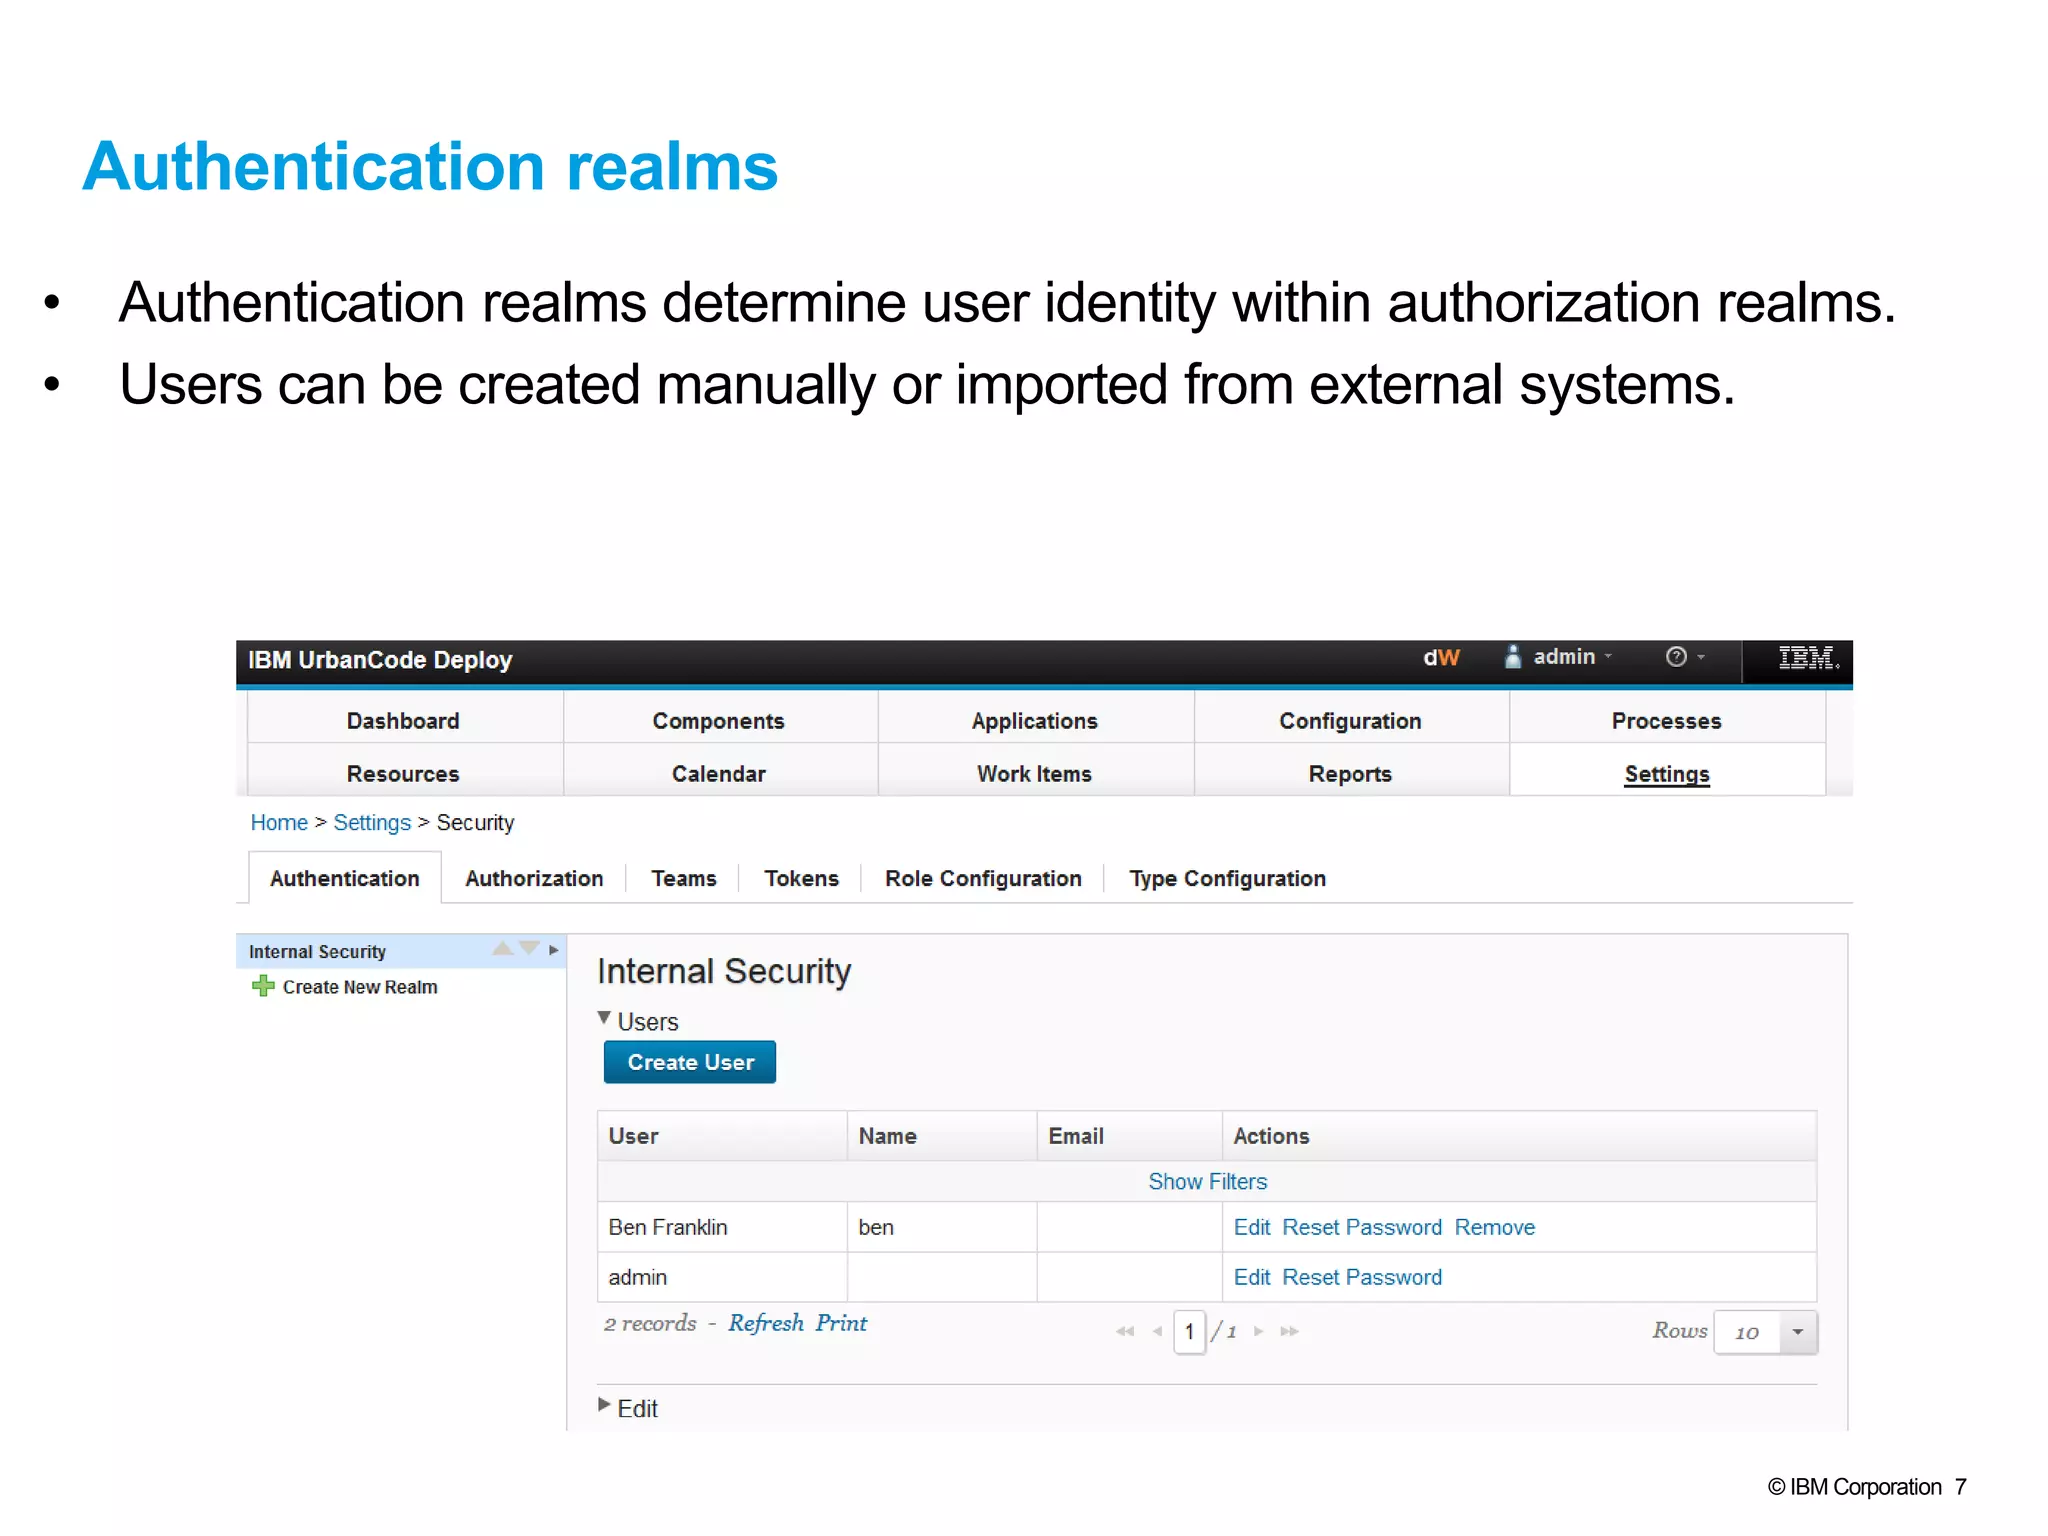The height and width of the screenshot is (1536, 2048).
Task: Click the IBM UrbanCode Deploy title
Action: tap(380, 660)
